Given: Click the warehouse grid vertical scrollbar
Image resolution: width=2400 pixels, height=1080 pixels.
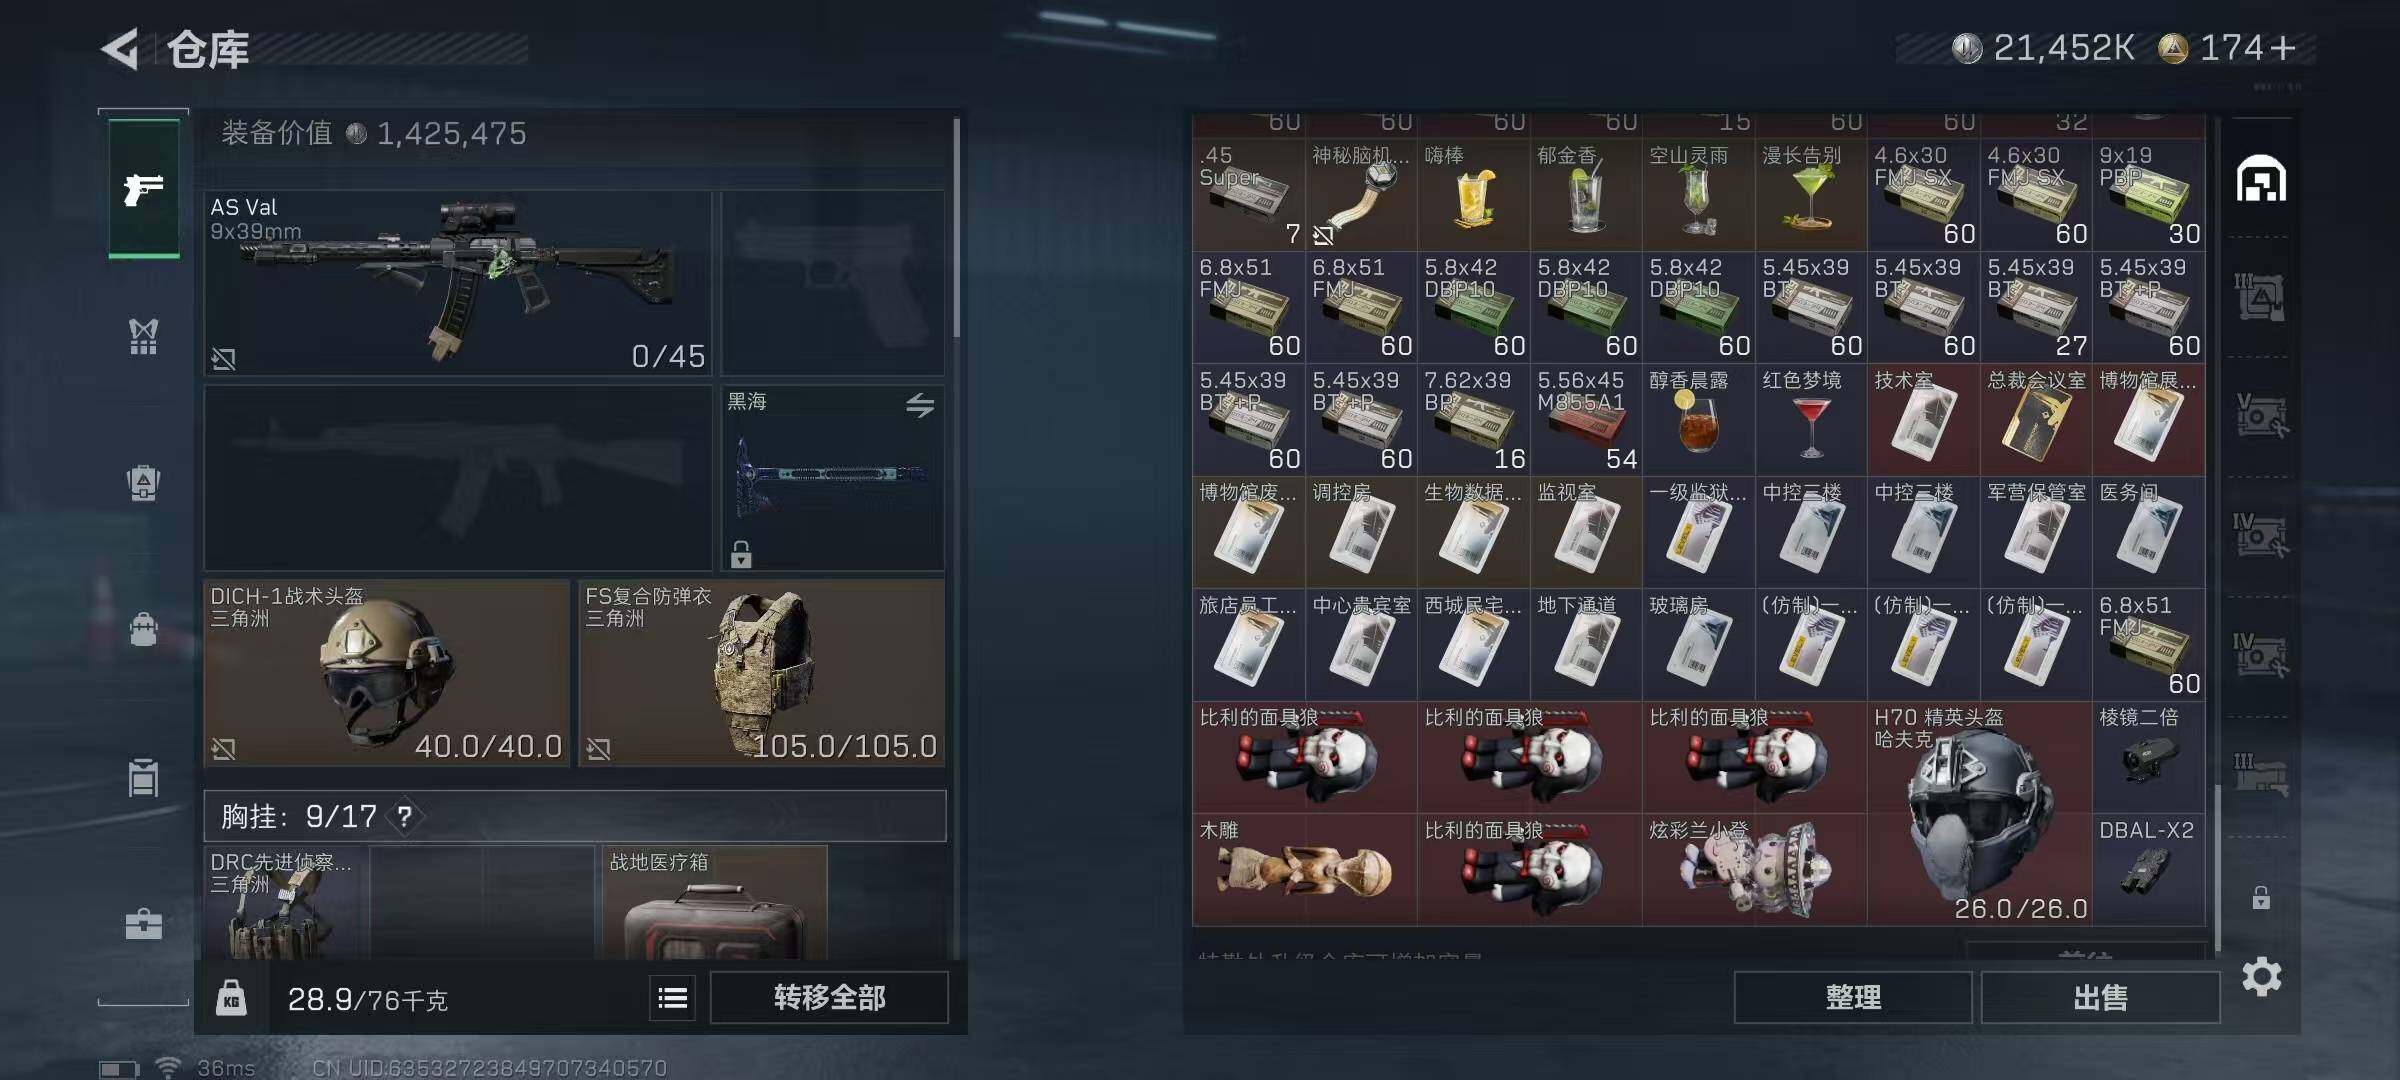Looking at the screenshot, I should 2218,535.
